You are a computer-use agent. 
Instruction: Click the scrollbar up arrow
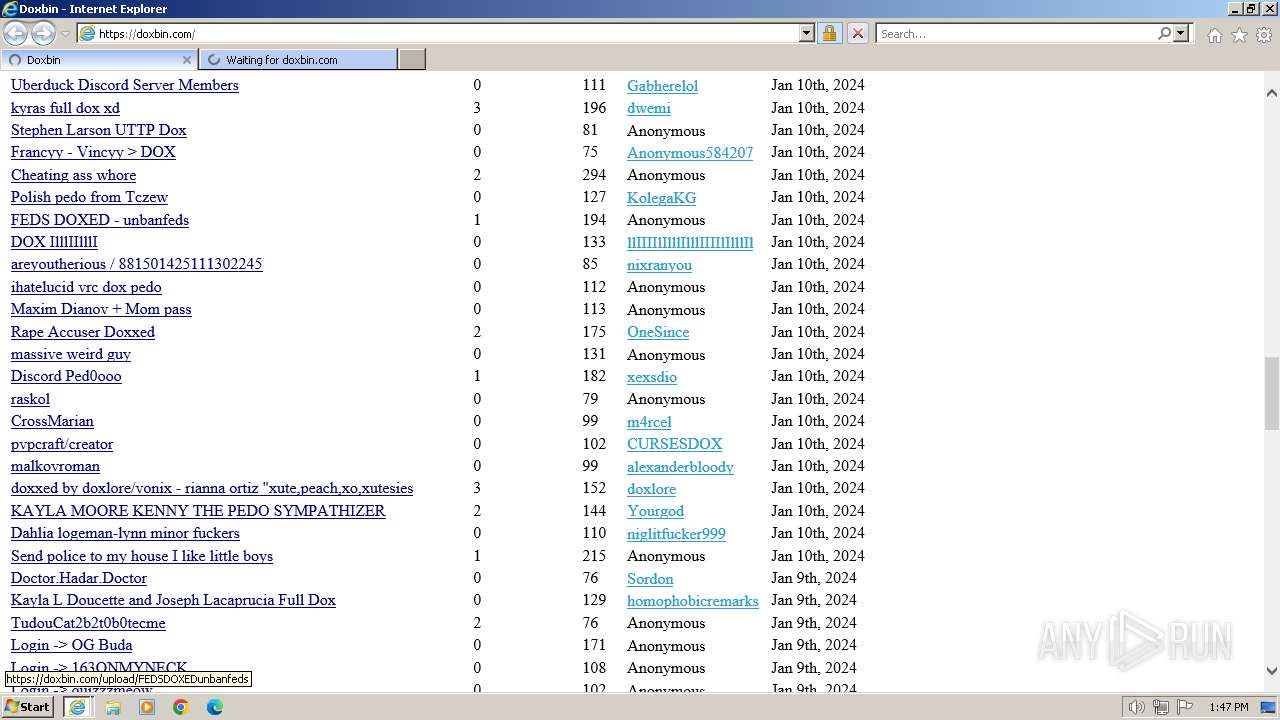pos(1271,93)
